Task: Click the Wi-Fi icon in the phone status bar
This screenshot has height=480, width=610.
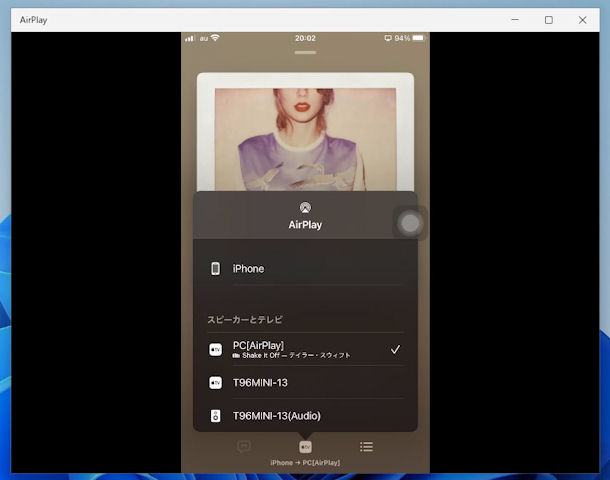Action: coord(215,38)
